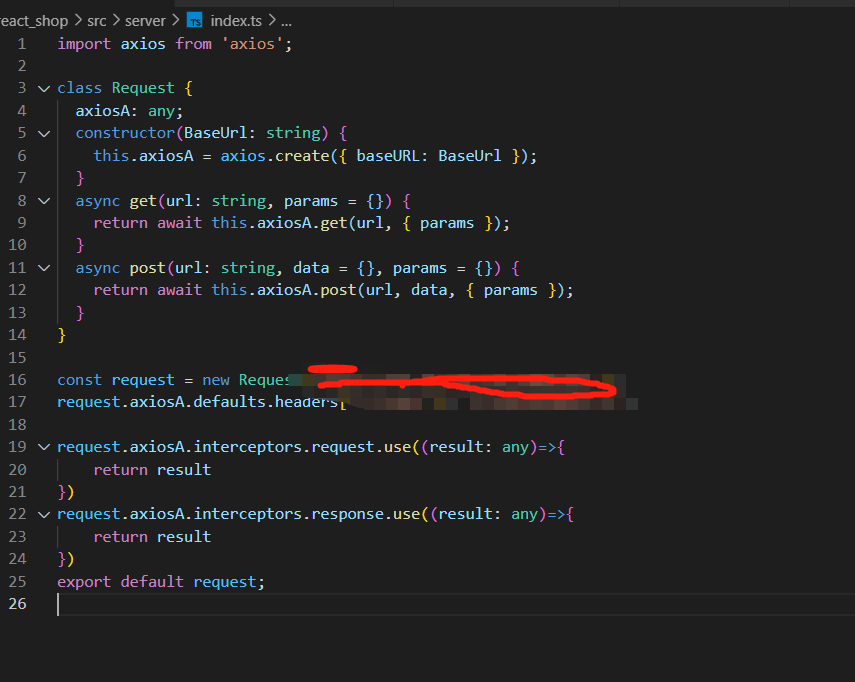Collapse the response interceptor fold on line 22
This screenshot has width=855, height=682.
tap(44, 515)
